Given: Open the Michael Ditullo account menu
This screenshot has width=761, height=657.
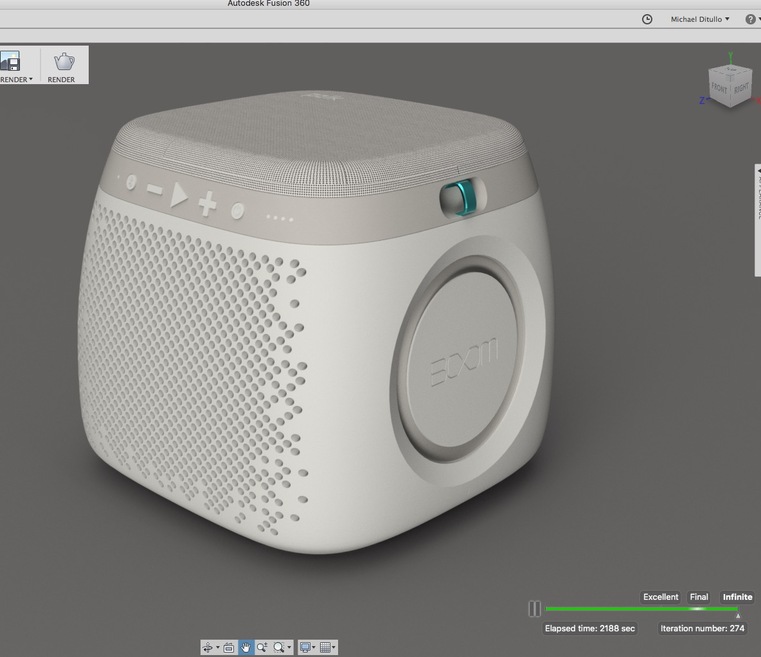Looking at the screenshot, I should 700,19.
